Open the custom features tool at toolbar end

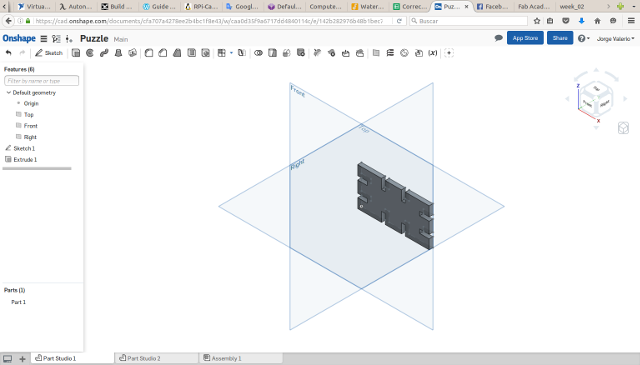pos(449,53)
